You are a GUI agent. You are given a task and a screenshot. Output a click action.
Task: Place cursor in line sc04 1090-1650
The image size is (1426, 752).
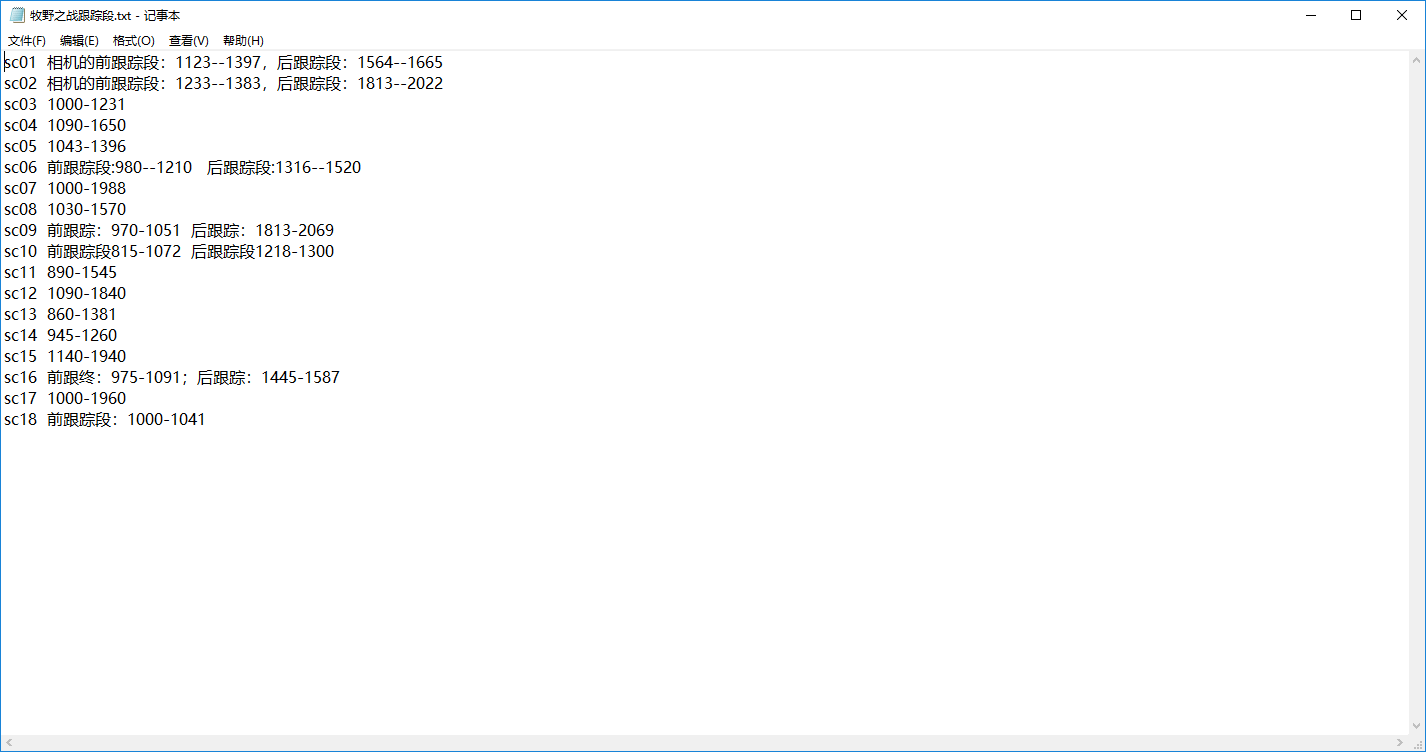[x=65, y=125]
